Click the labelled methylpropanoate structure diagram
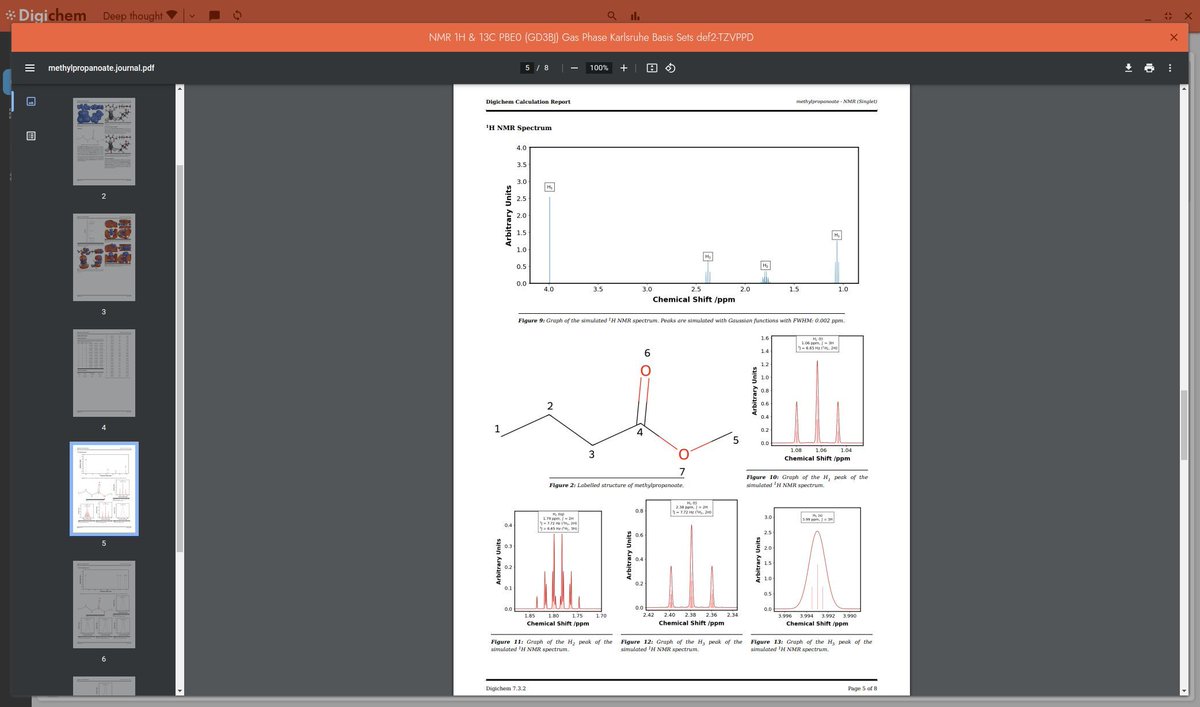1200x707 pixels. click(616, 412)
